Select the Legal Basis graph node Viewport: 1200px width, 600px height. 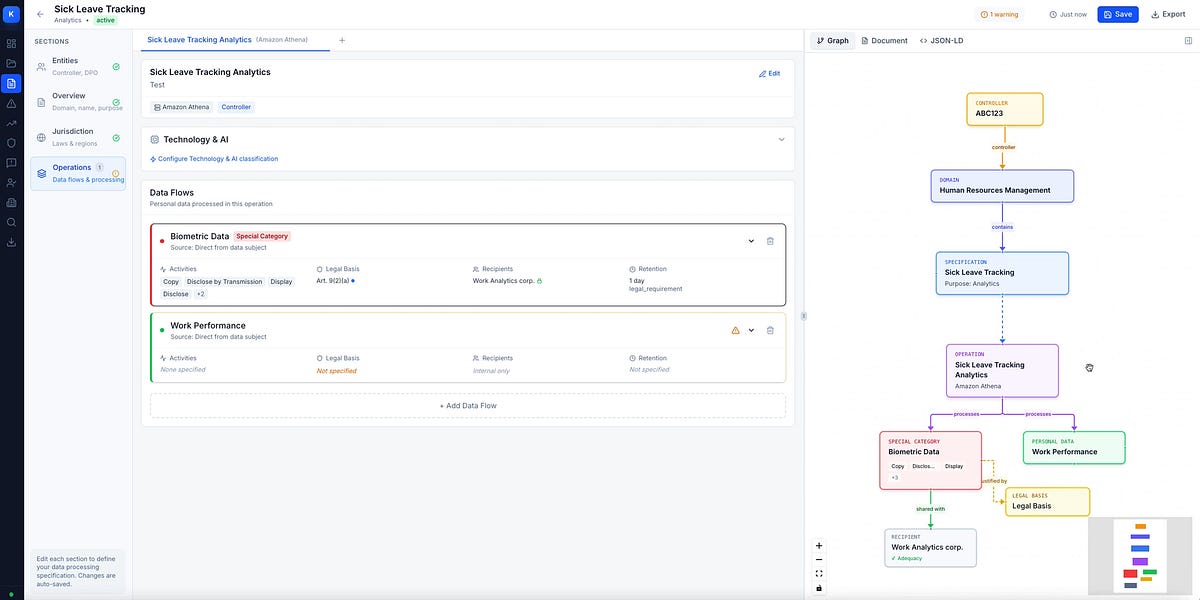1047,501
